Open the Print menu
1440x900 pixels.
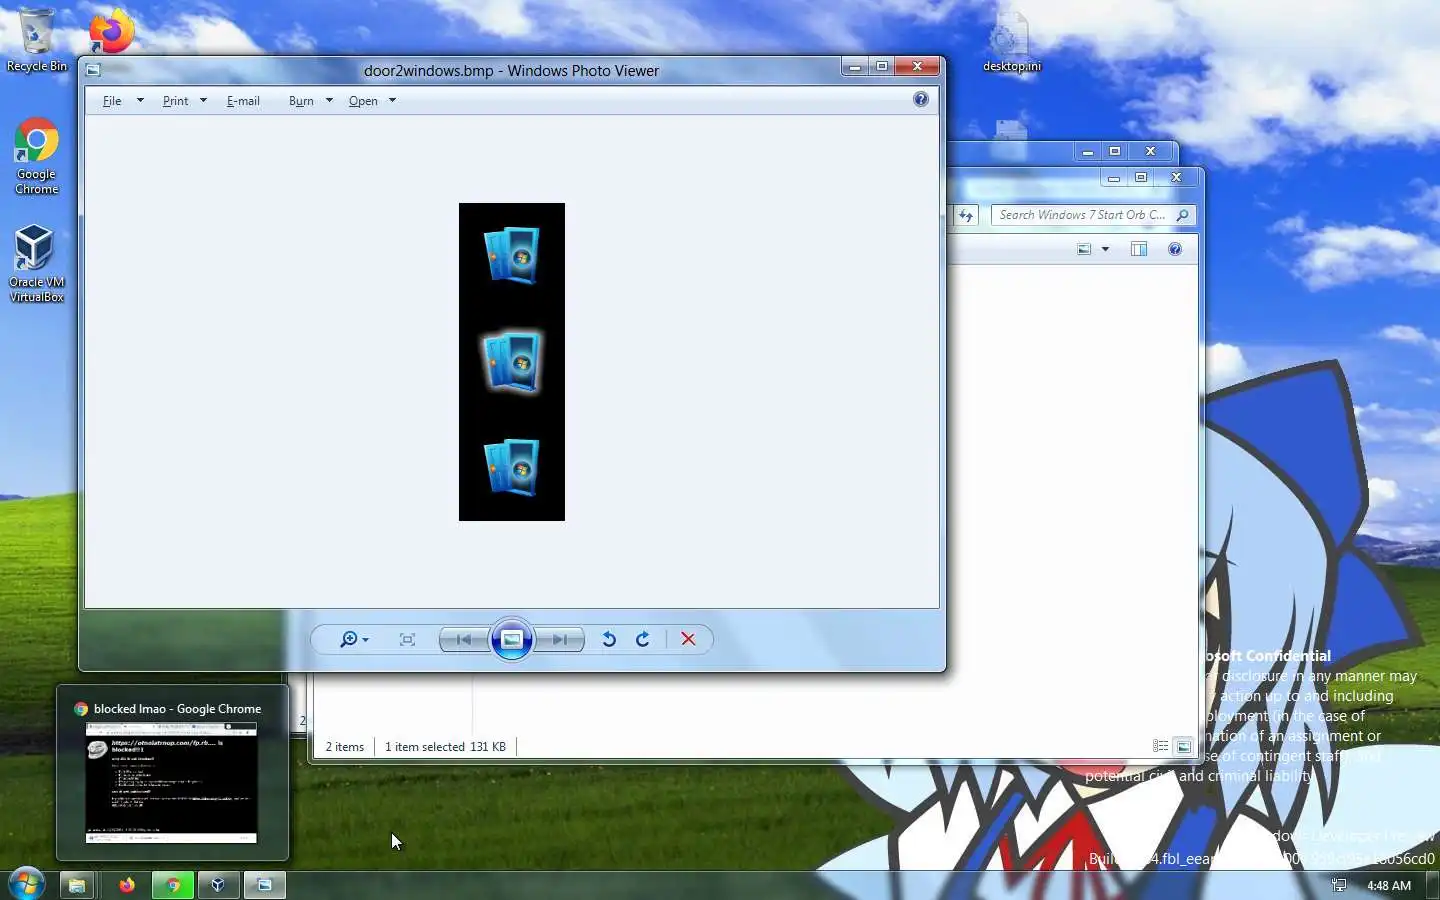tap(175, 101)
